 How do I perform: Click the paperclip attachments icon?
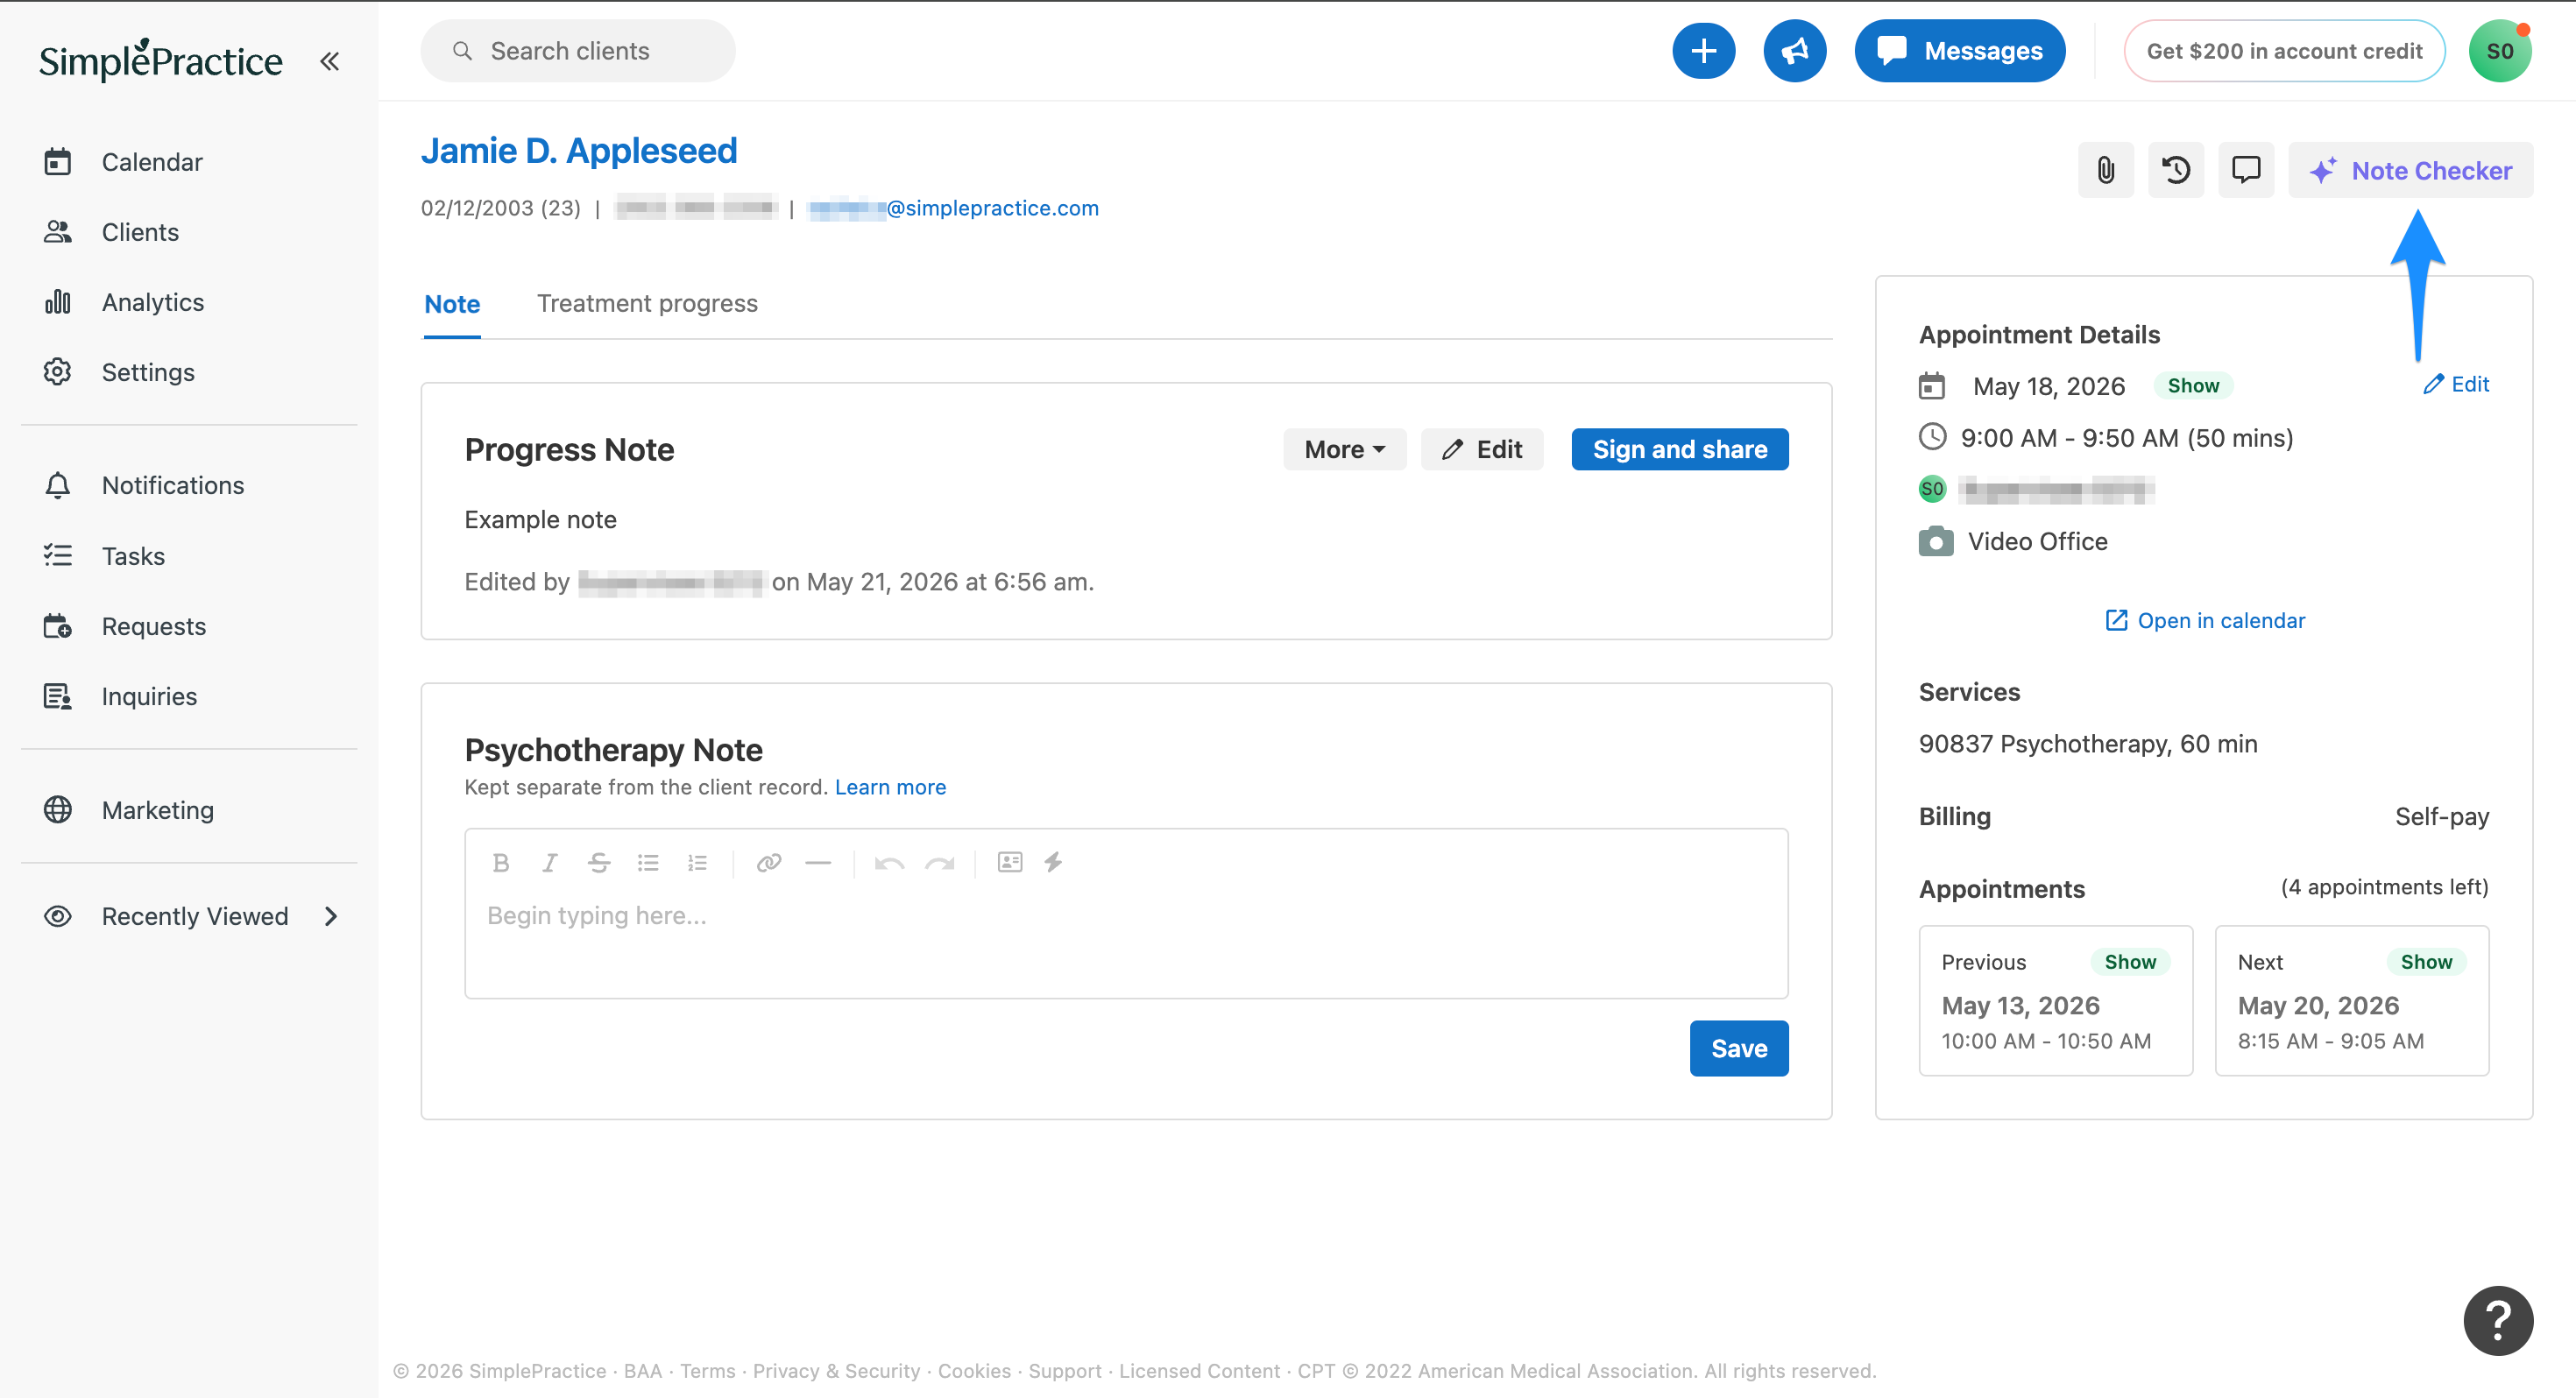pos(2105,169)
